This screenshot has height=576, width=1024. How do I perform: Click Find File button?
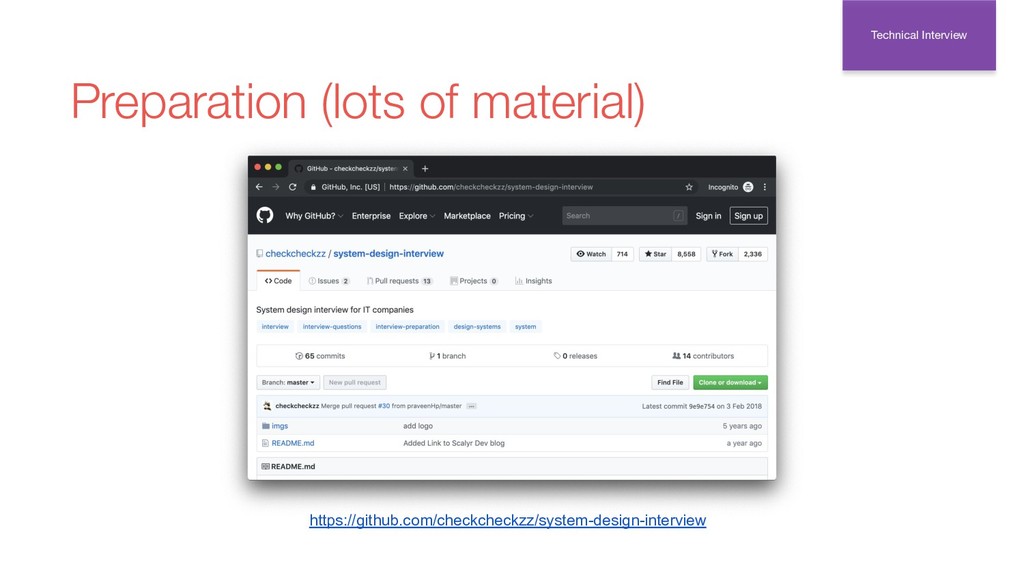(x=670, y=383)
